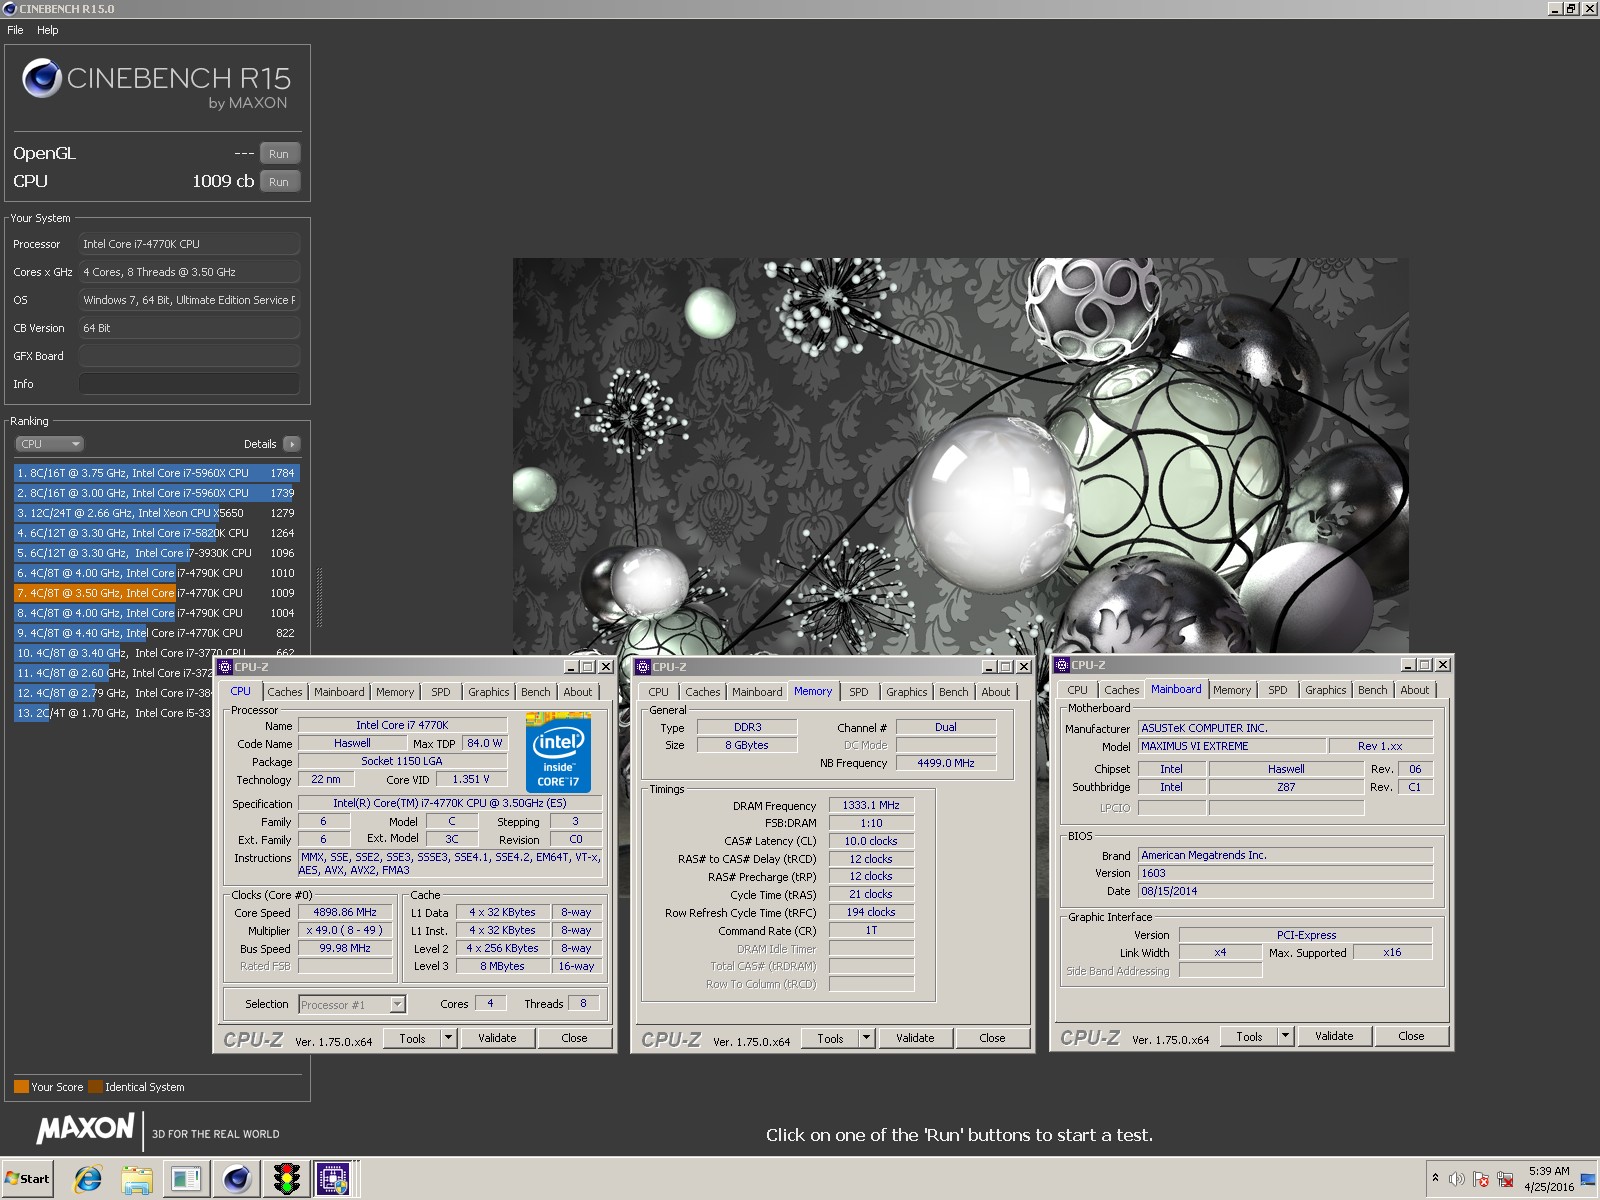Viewport: 1600px width, 1200px height.
Task: Select ranking entry 3 Xeon X5650
Action: pos(156,513)
